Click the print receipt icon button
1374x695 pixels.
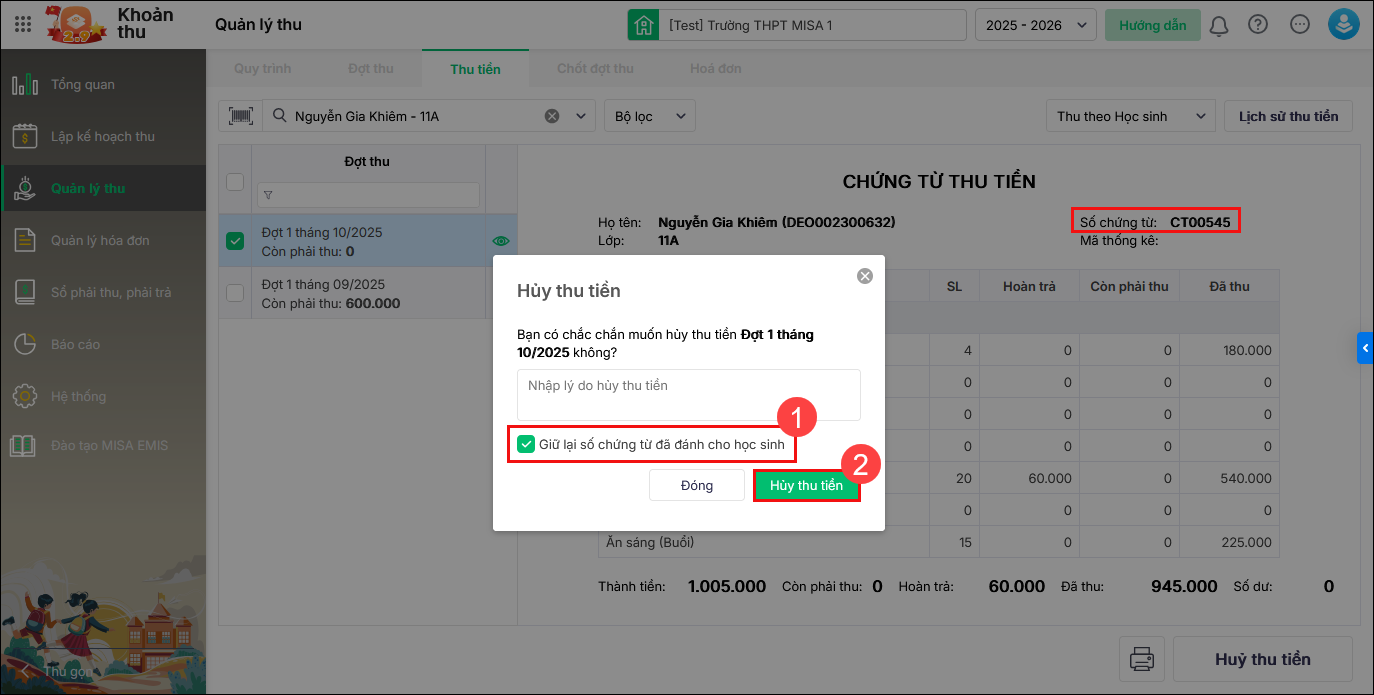coord(1141,659)
